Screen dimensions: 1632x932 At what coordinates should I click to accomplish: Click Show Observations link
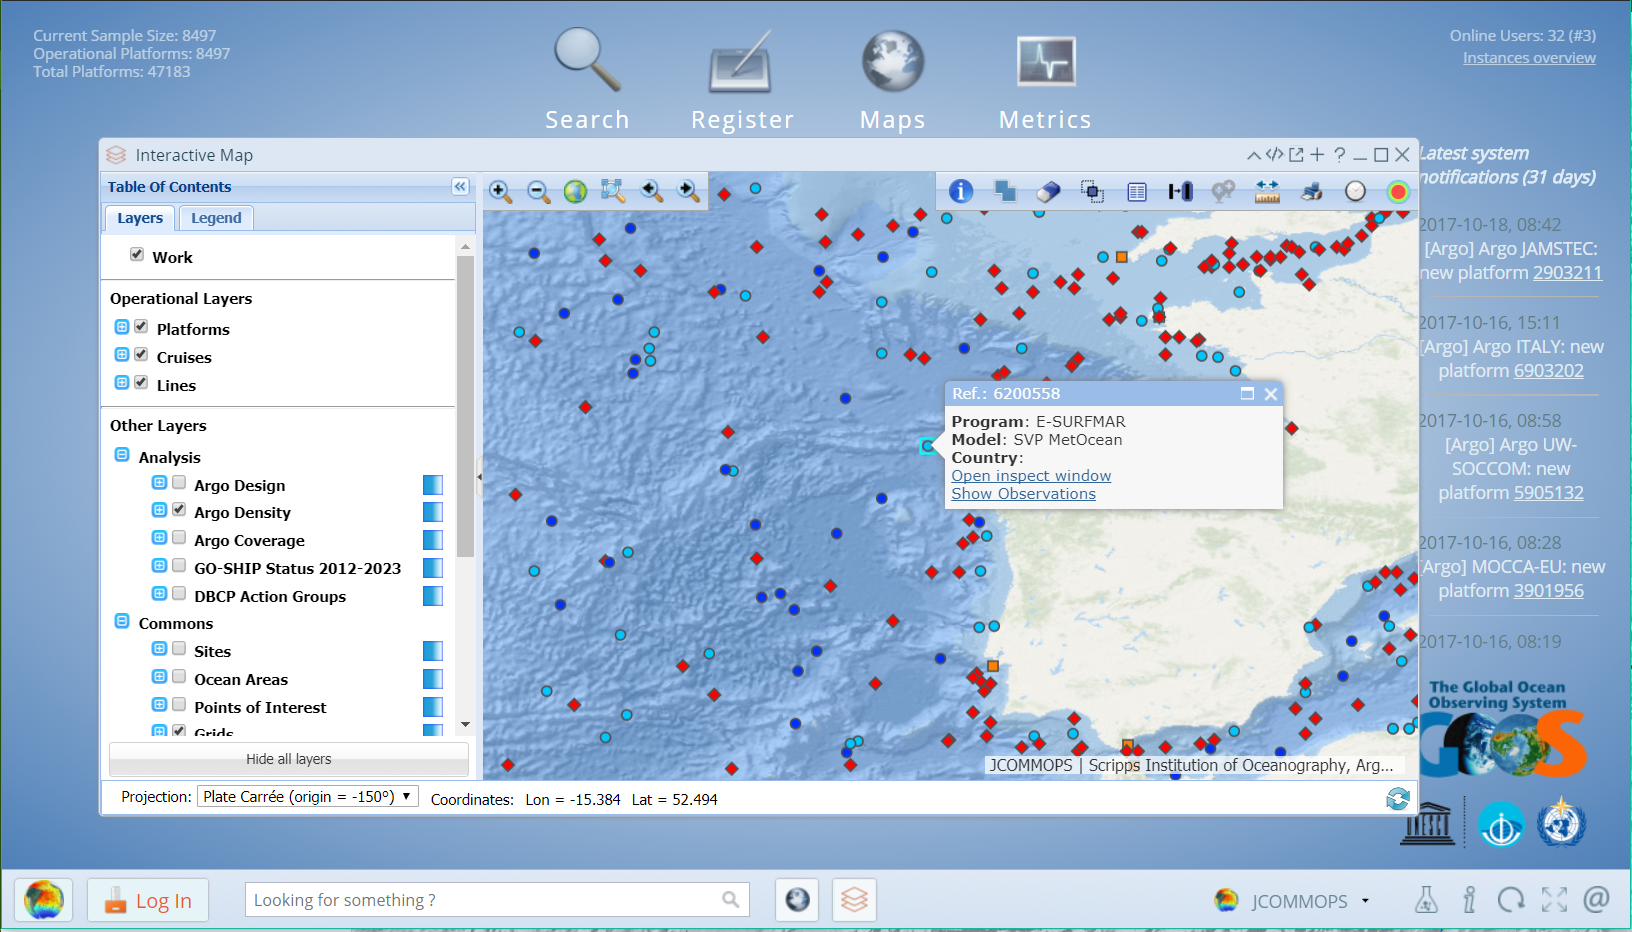1023,494
